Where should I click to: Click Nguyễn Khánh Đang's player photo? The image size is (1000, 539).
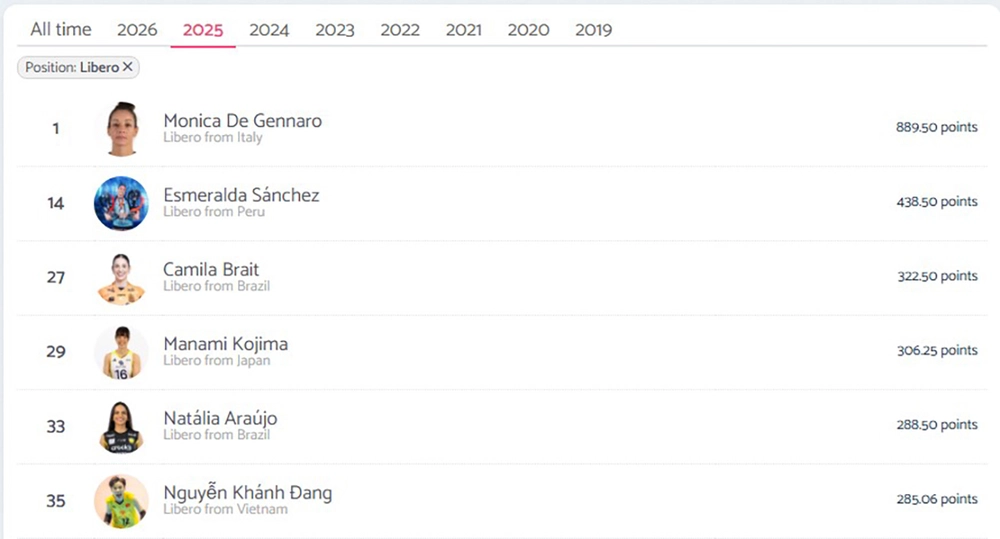(x=121, y=501)
